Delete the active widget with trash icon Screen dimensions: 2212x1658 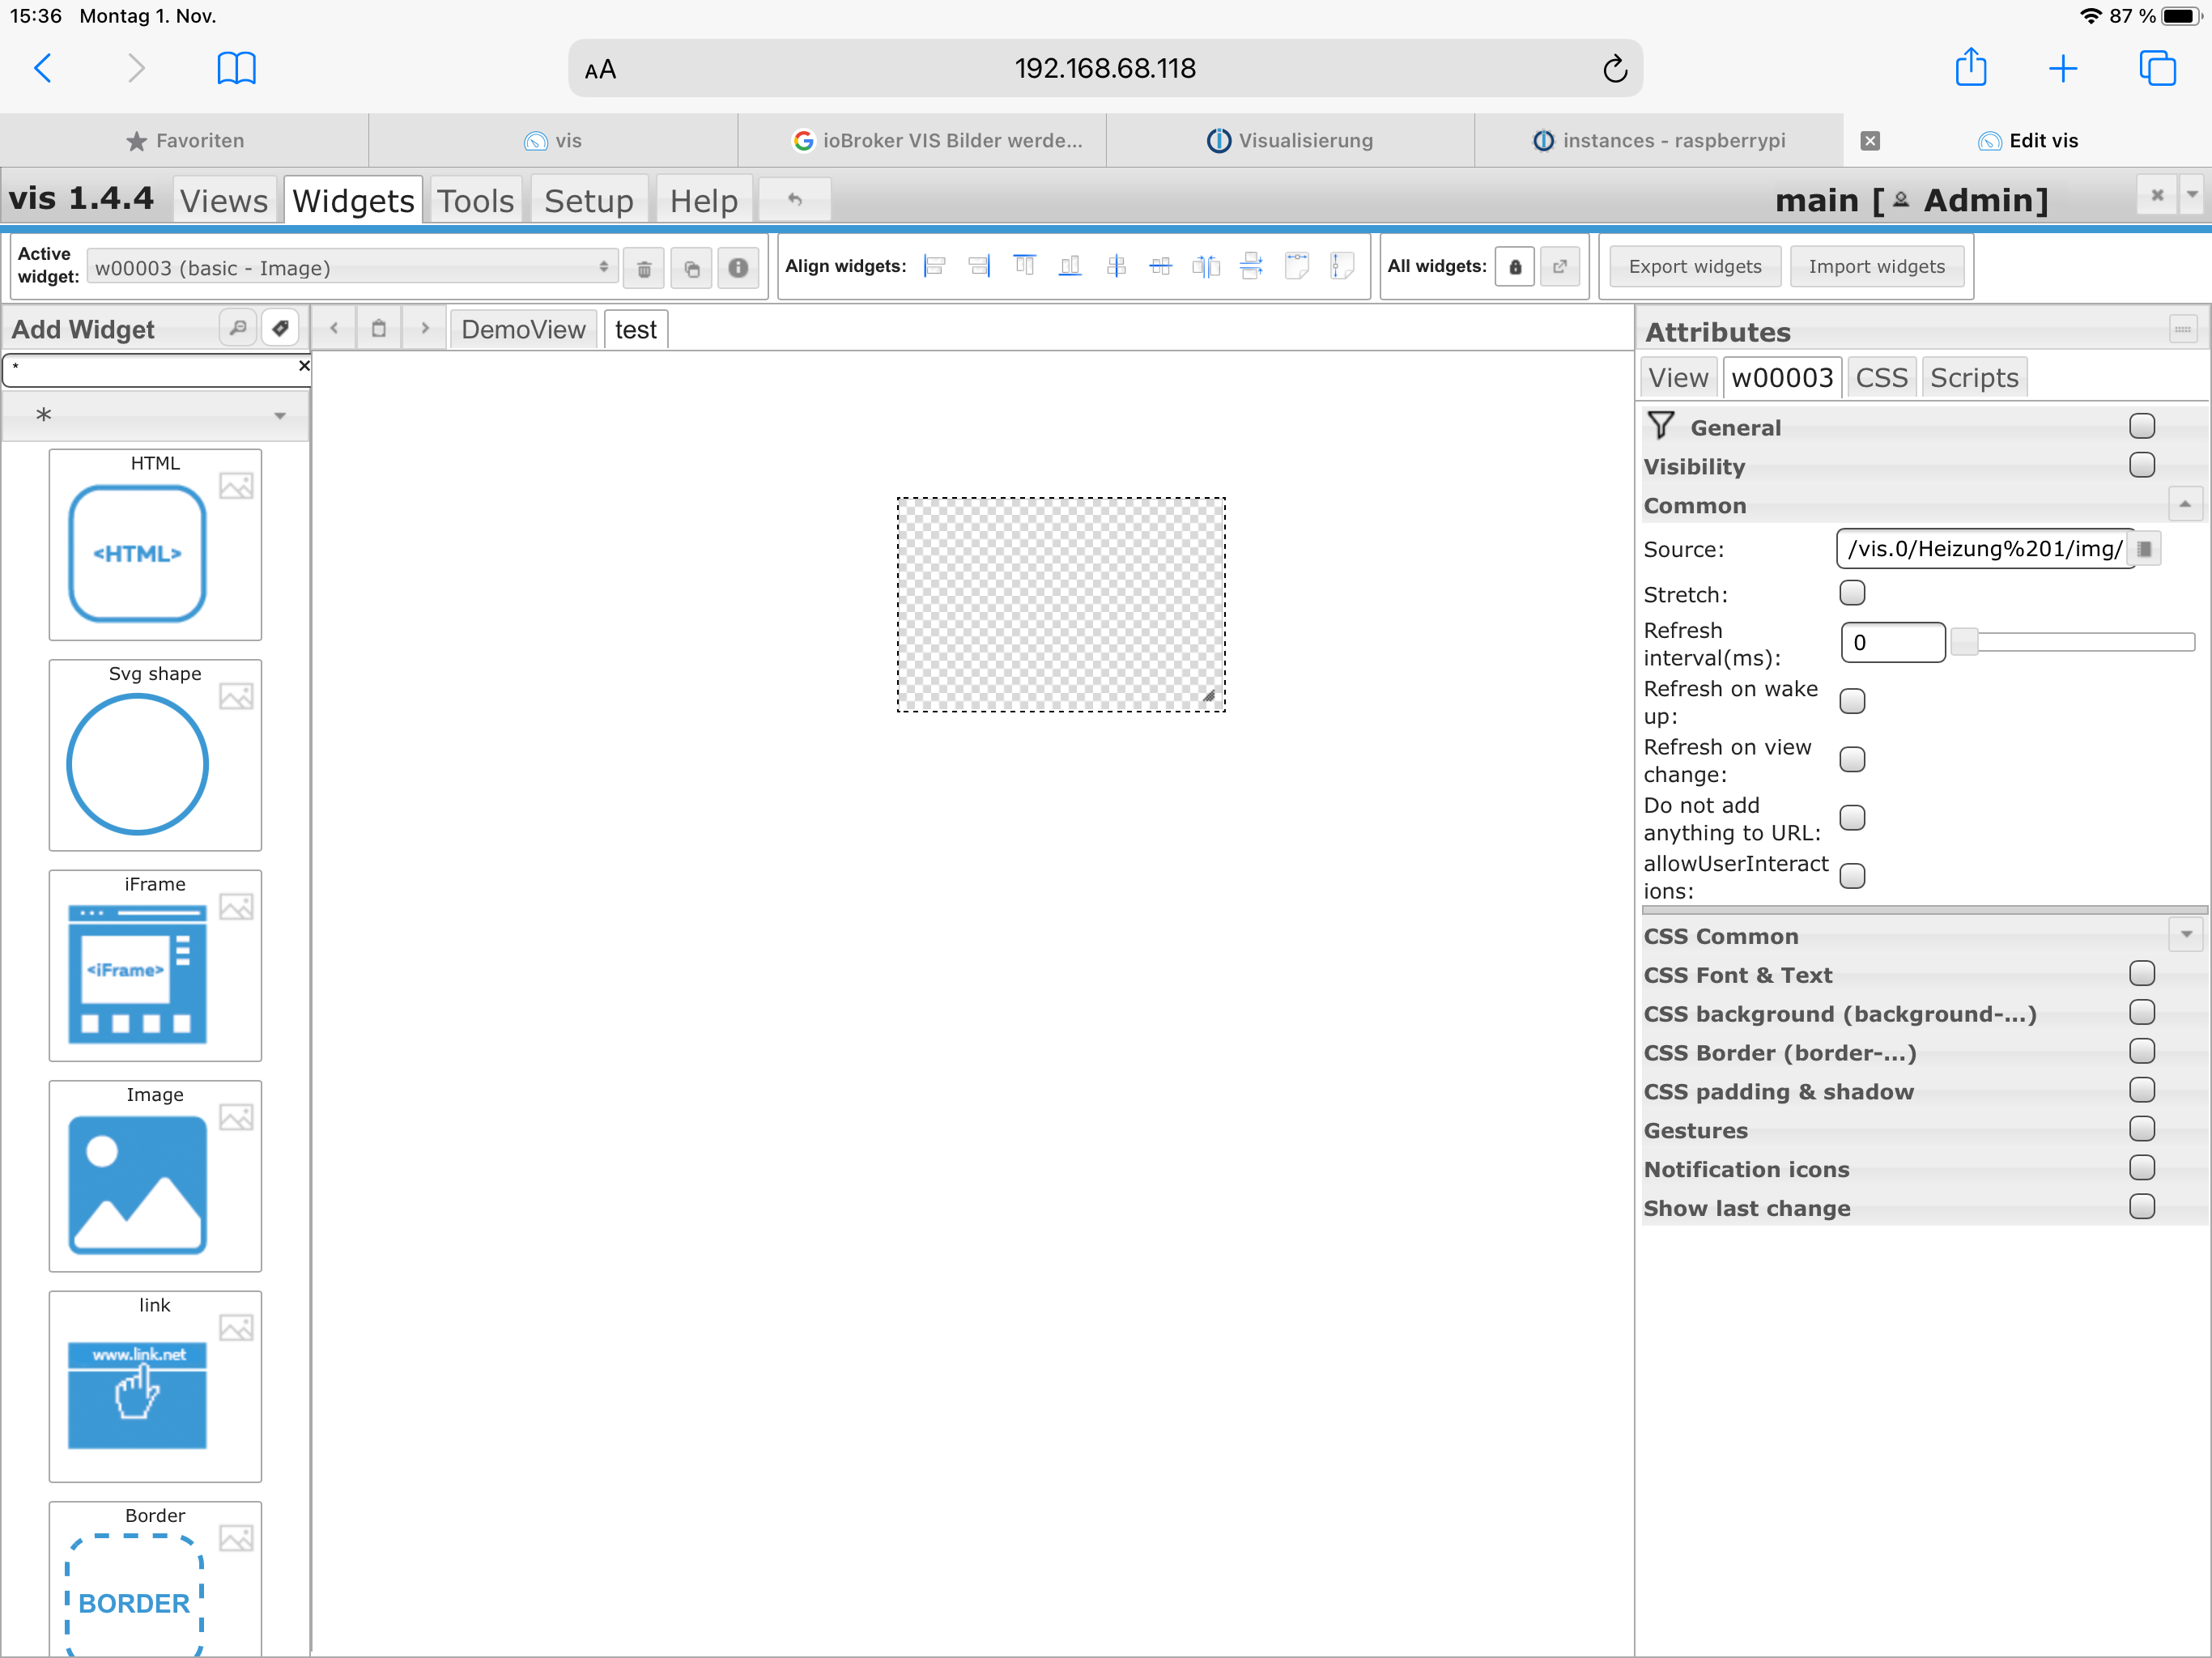(644, 268)
